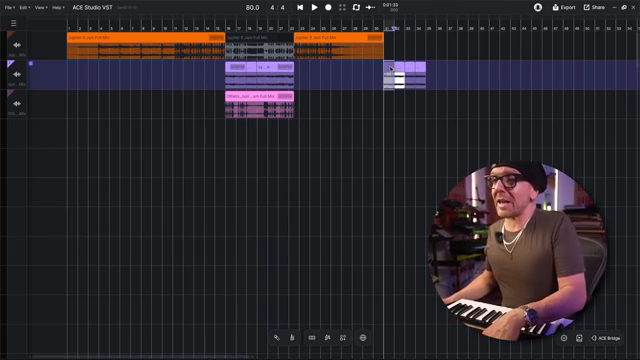This screenshot has height=360, width=640.
Task: Jump playback to the start
Action: [x=300, y=7]
